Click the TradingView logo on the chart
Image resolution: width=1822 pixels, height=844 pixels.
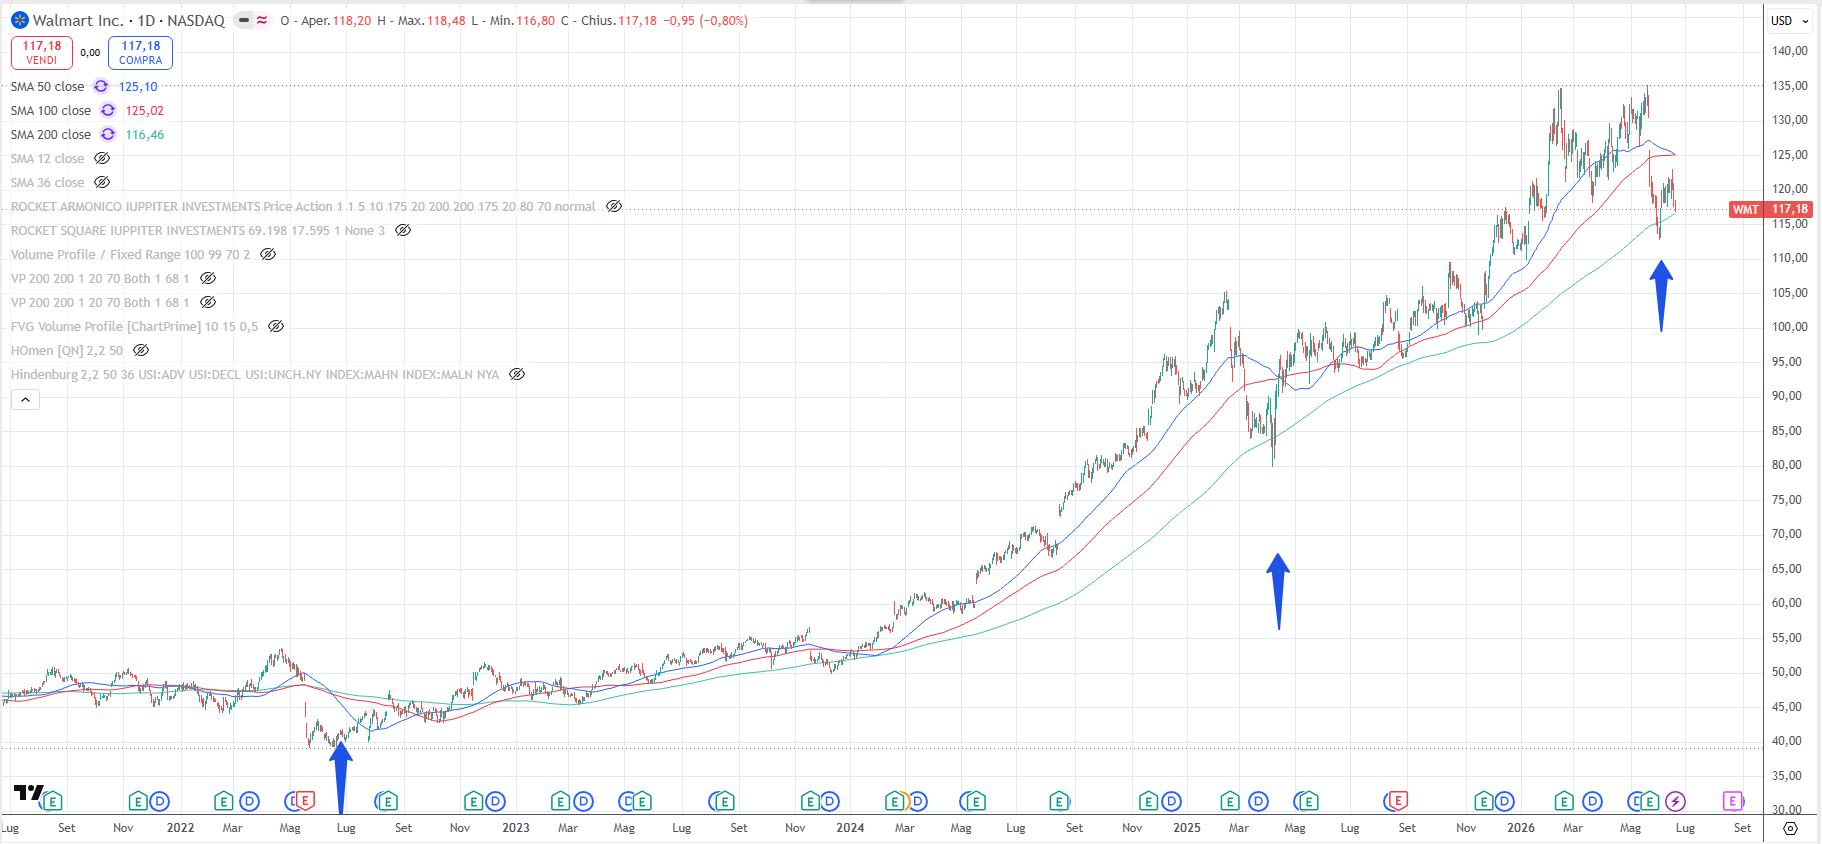[x=29, y=793]
